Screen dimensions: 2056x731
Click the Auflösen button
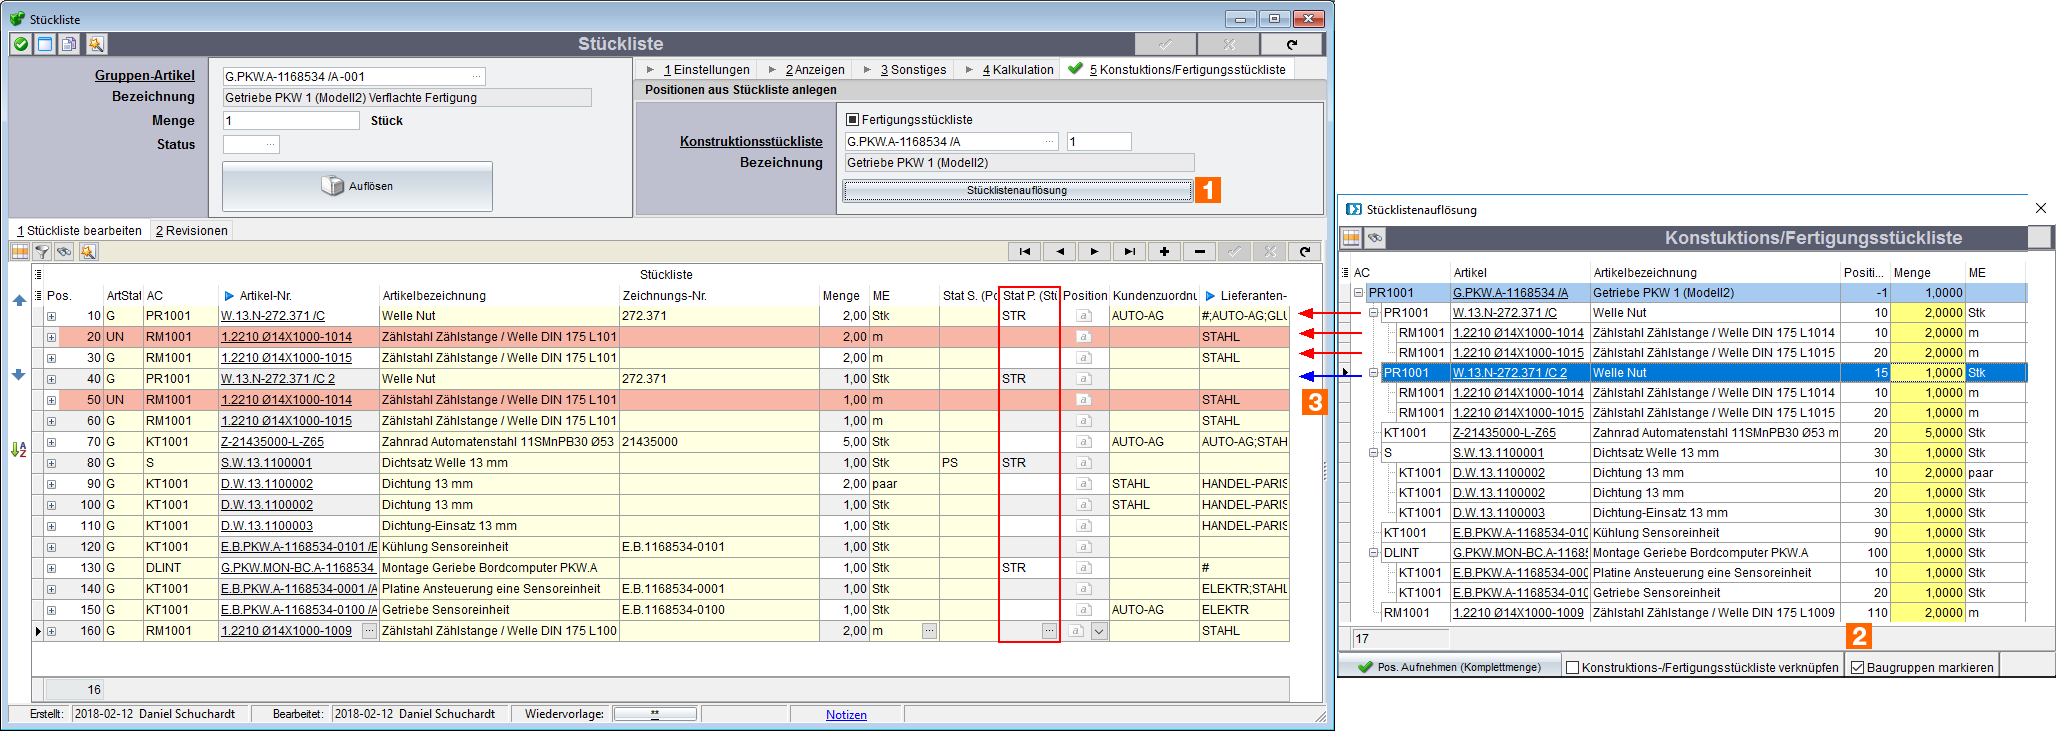pyautogui.click(x=357, y=186)
